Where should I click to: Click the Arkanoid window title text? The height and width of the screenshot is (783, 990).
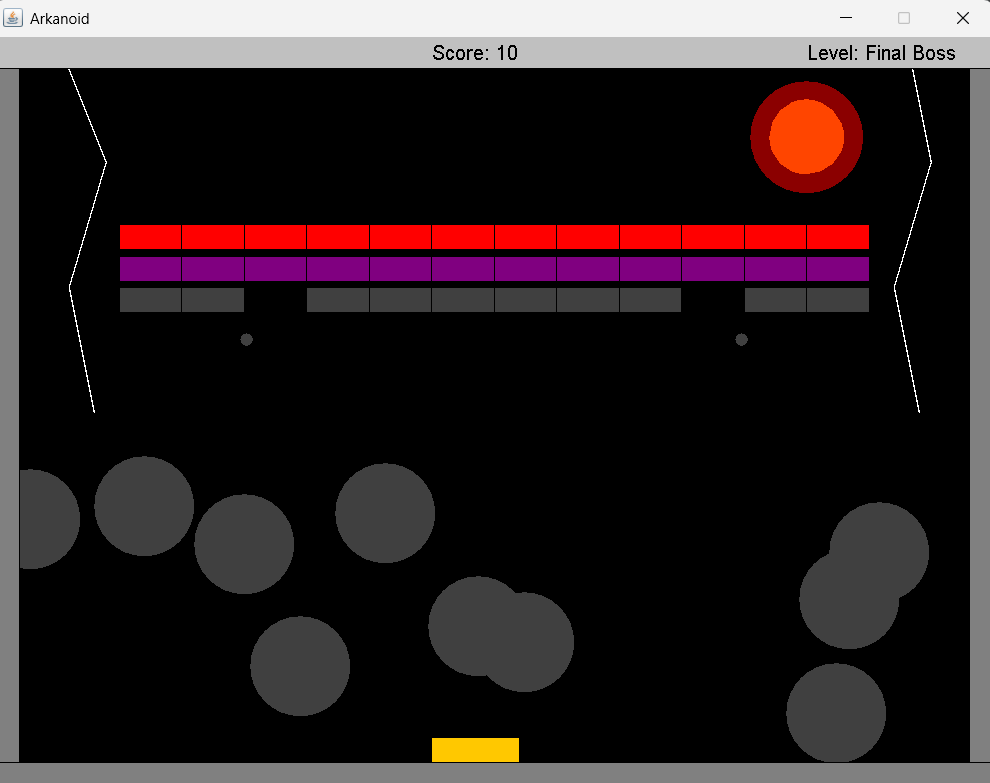tap(60, 18)
